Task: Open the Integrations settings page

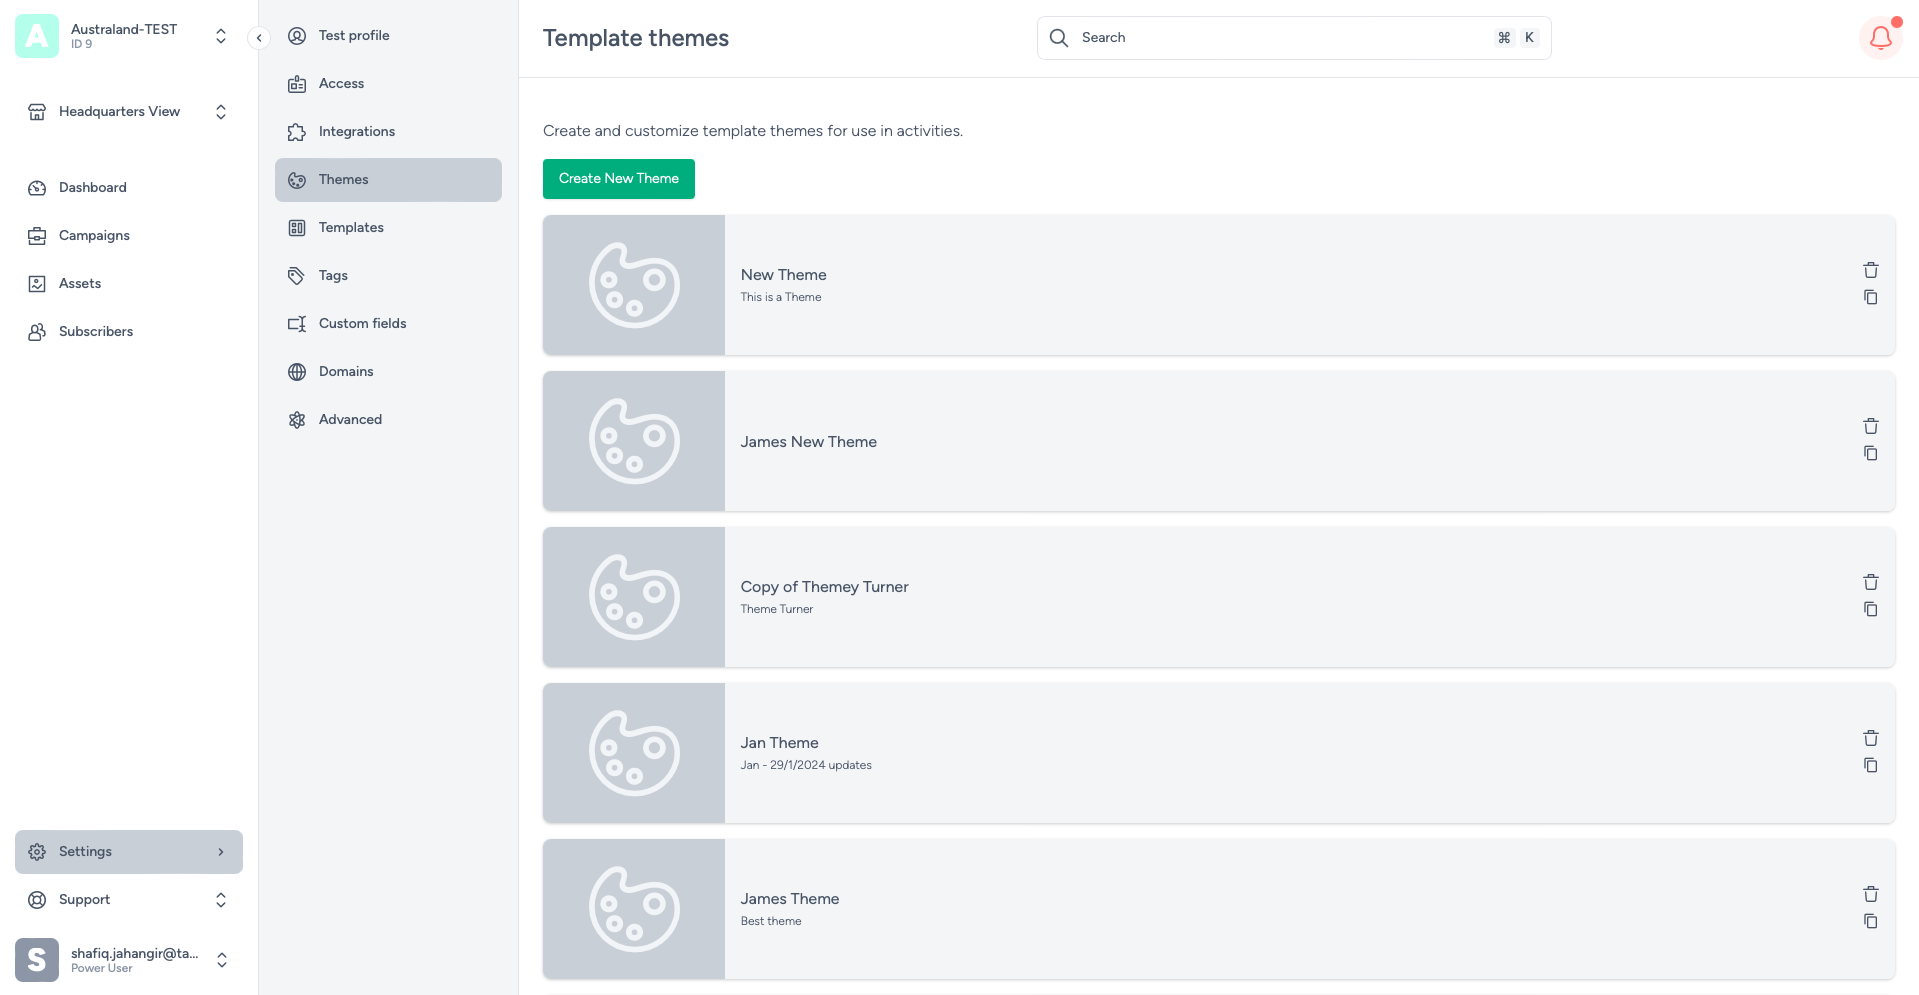Action: tap(356, 132)
